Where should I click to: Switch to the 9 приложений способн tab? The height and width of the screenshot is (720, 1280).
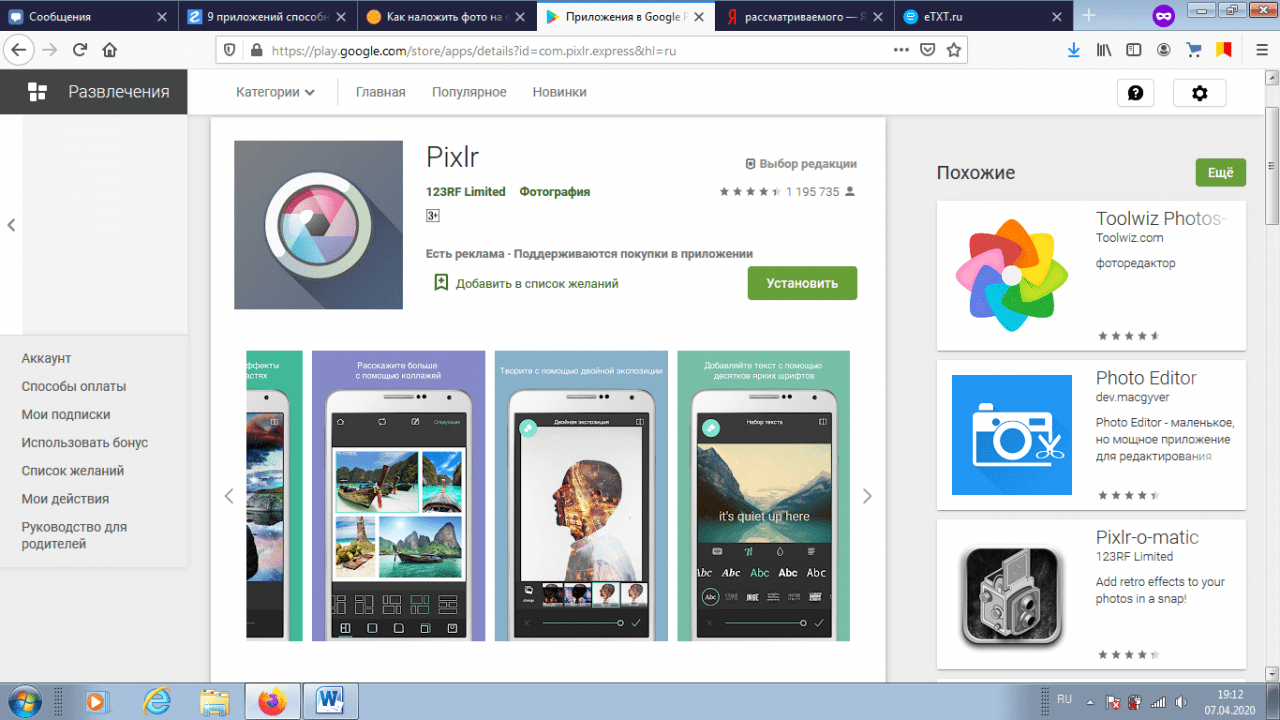click(266, 16)
